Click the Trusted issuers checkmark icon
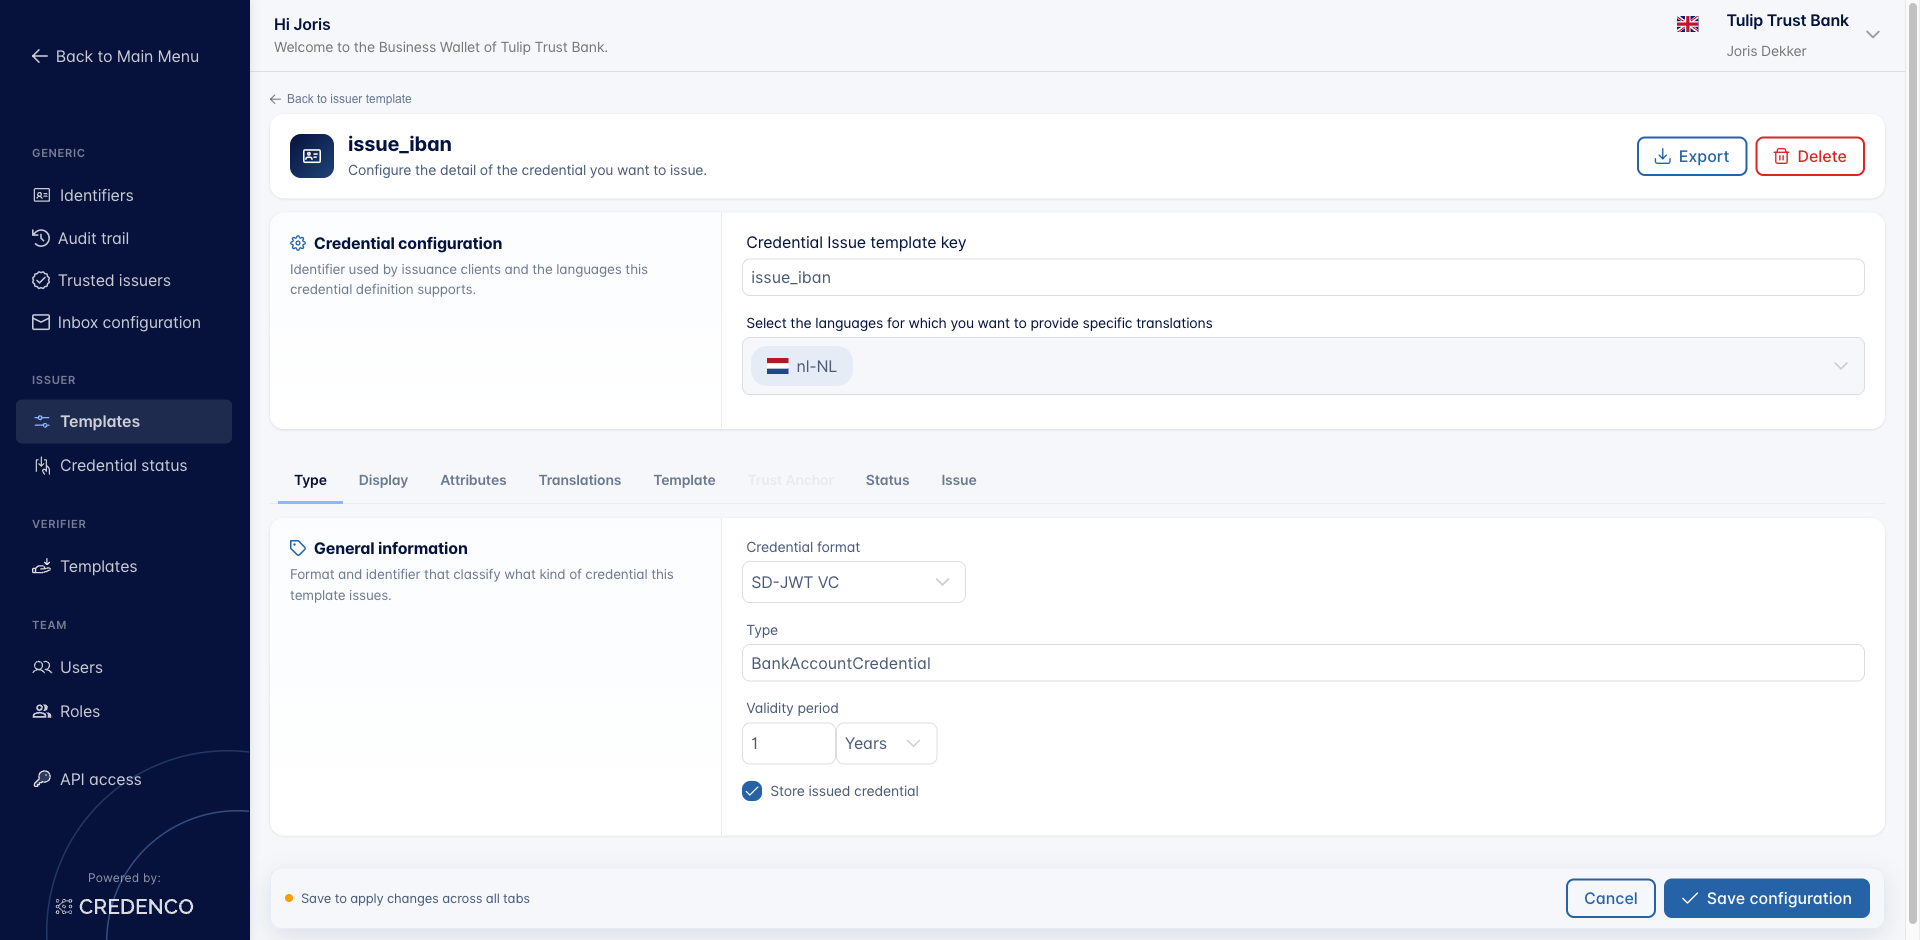 [x=41, y=280]
